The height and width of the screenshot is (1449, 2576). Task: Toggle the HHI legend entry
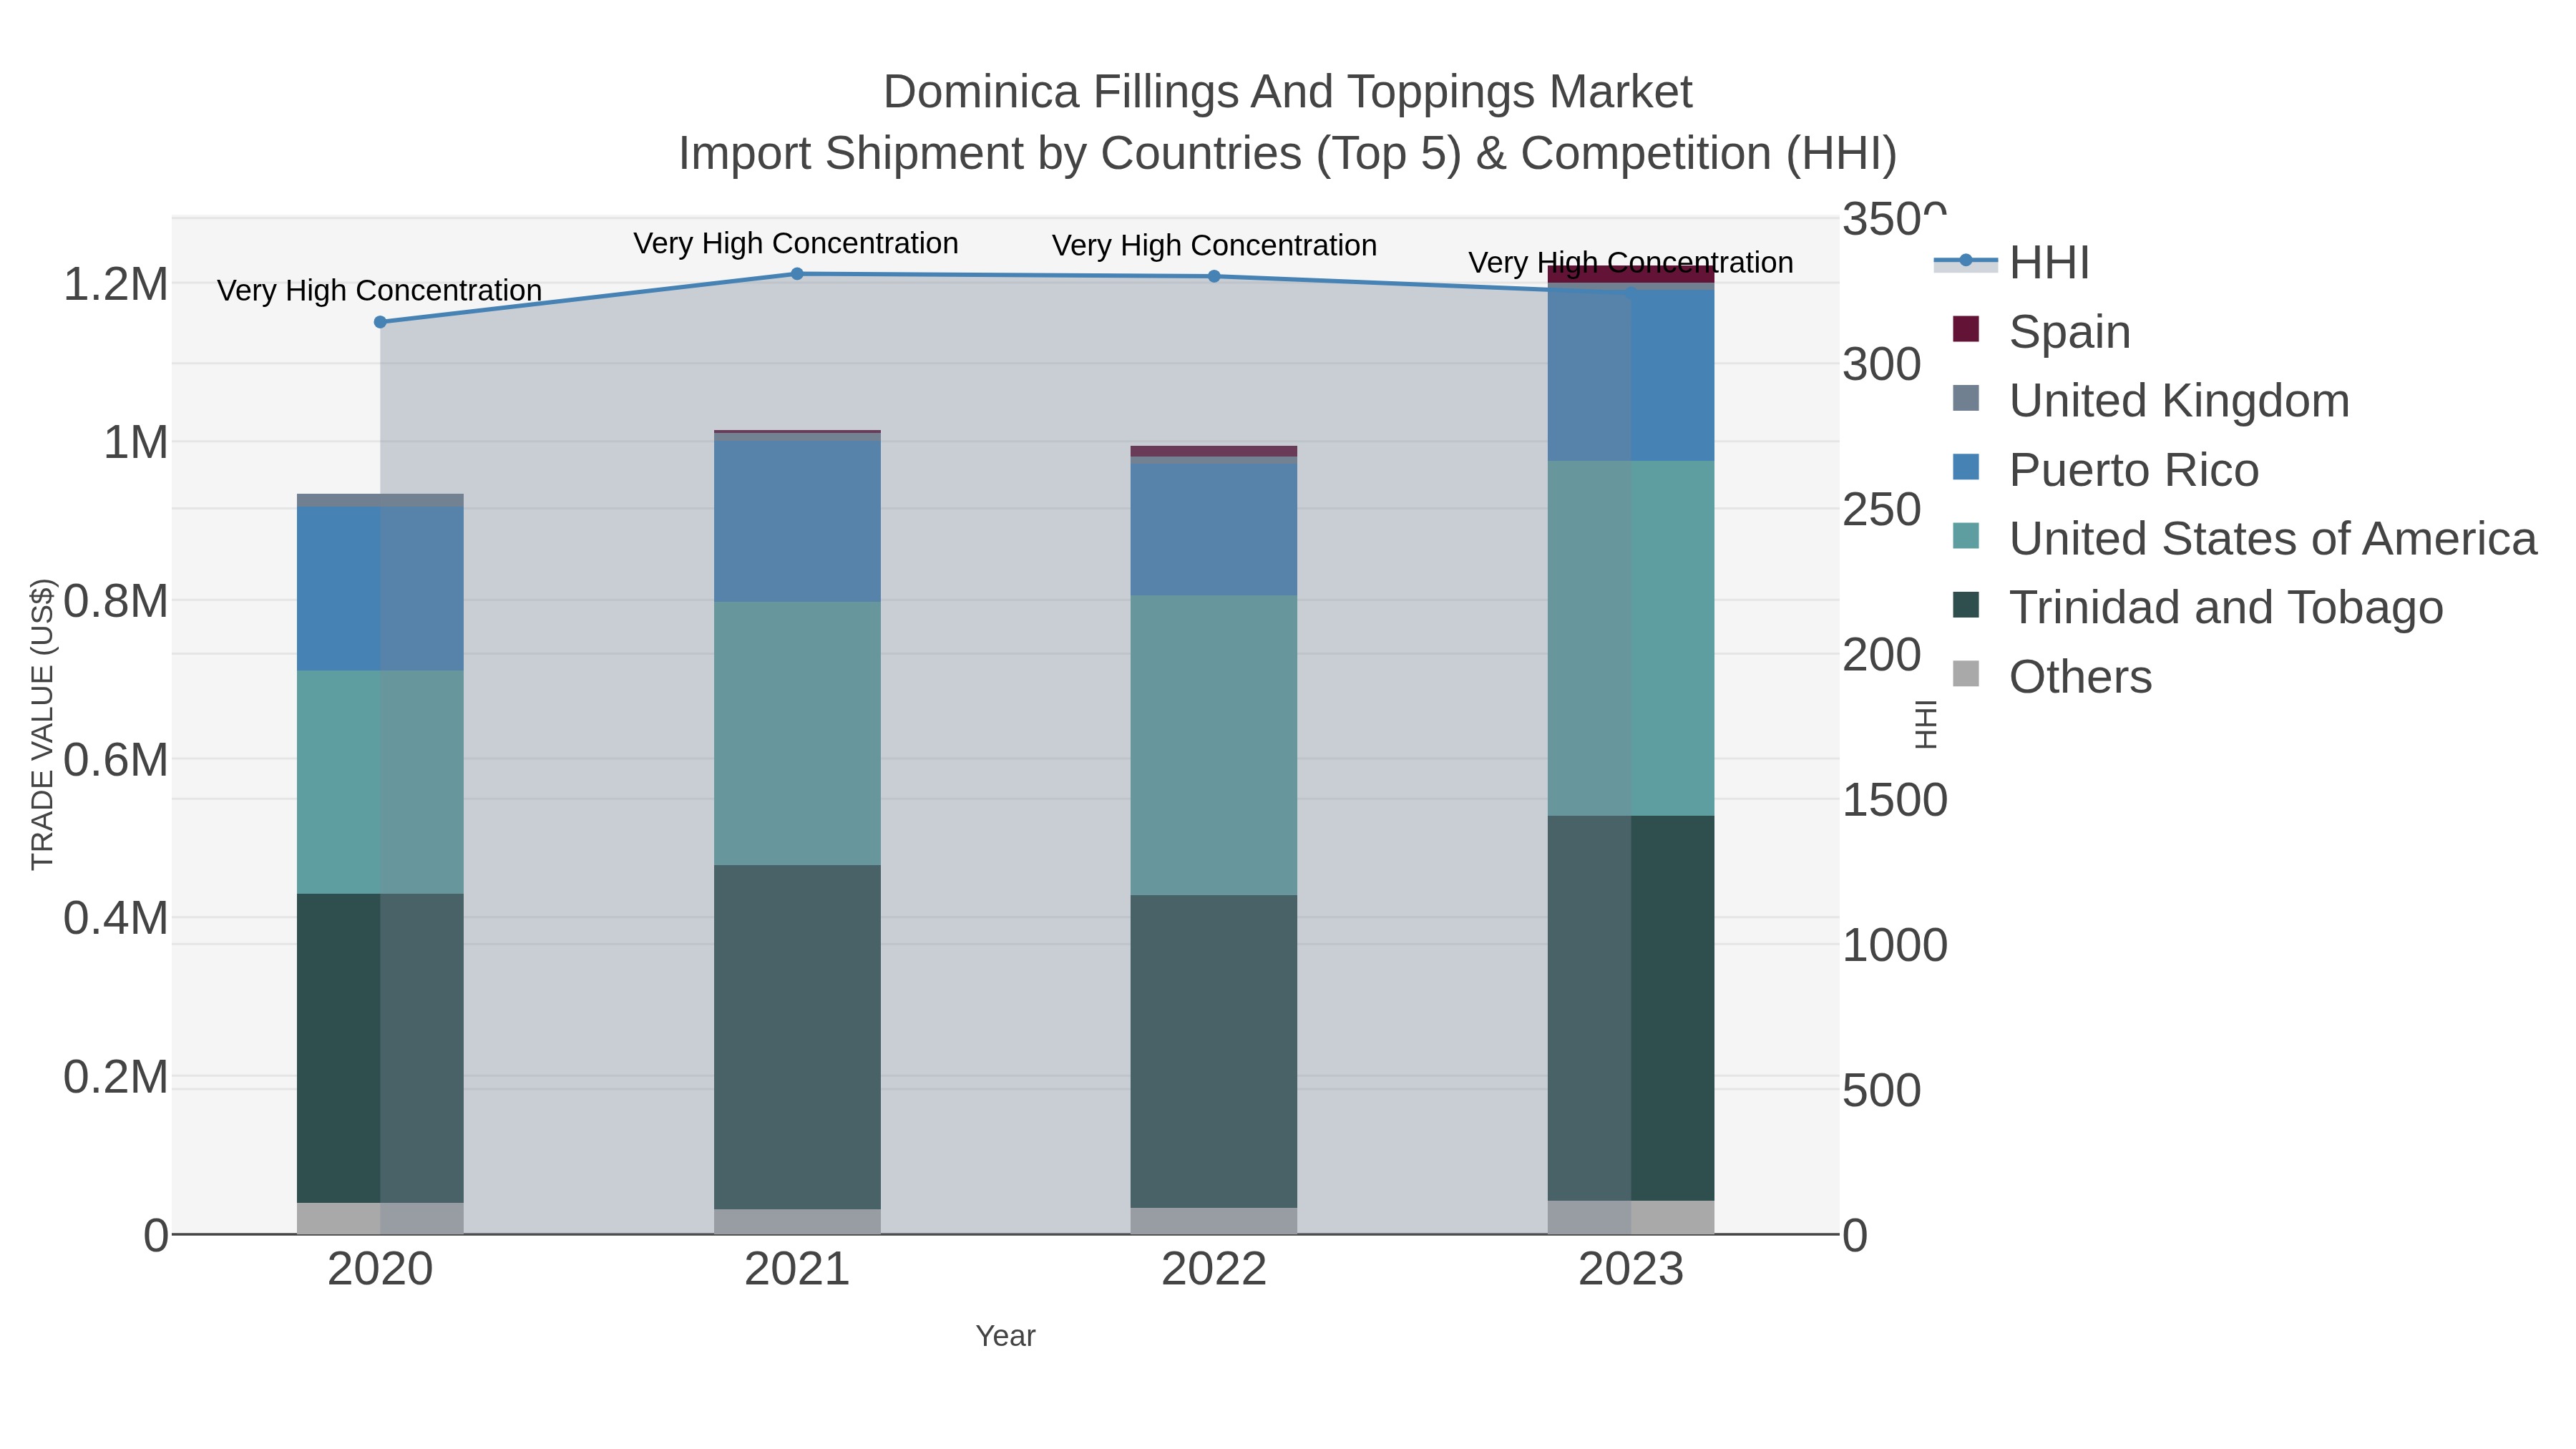pos(2012,263)
